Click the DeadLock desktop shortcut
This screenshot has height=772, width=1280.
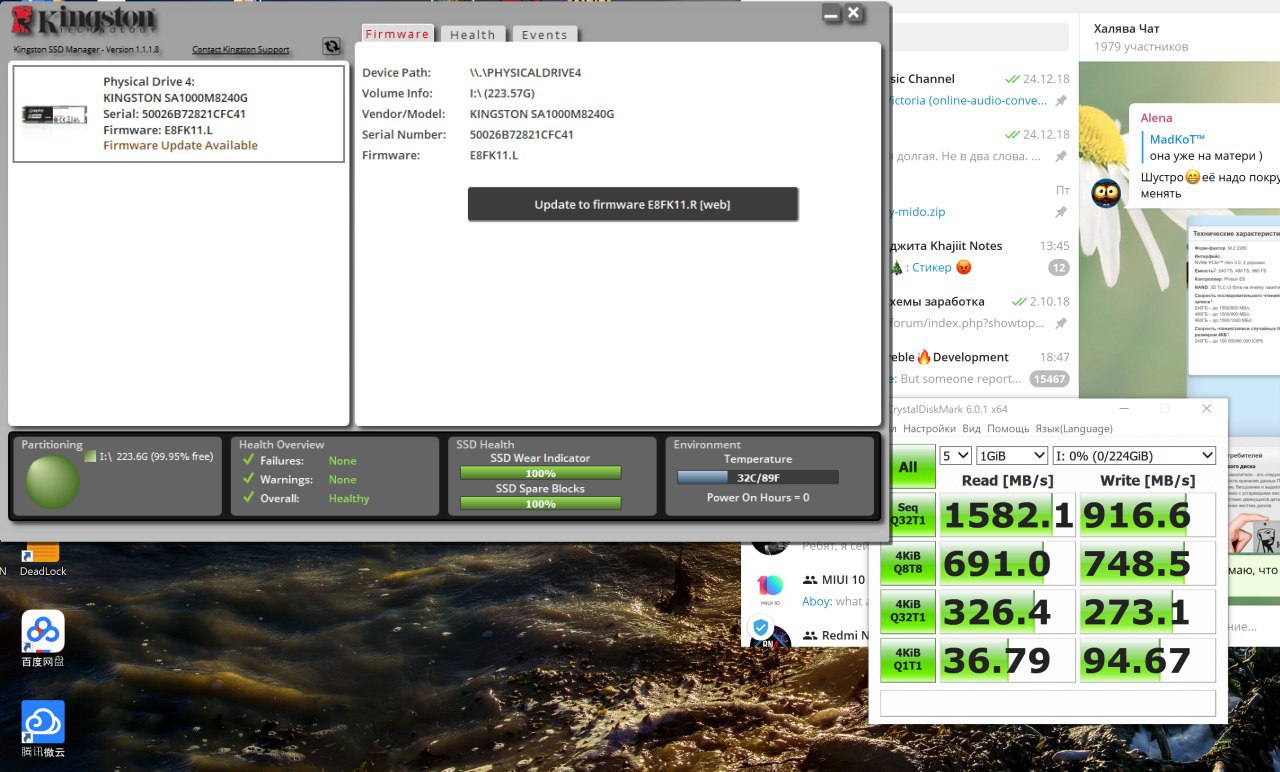tap(43, 557)
